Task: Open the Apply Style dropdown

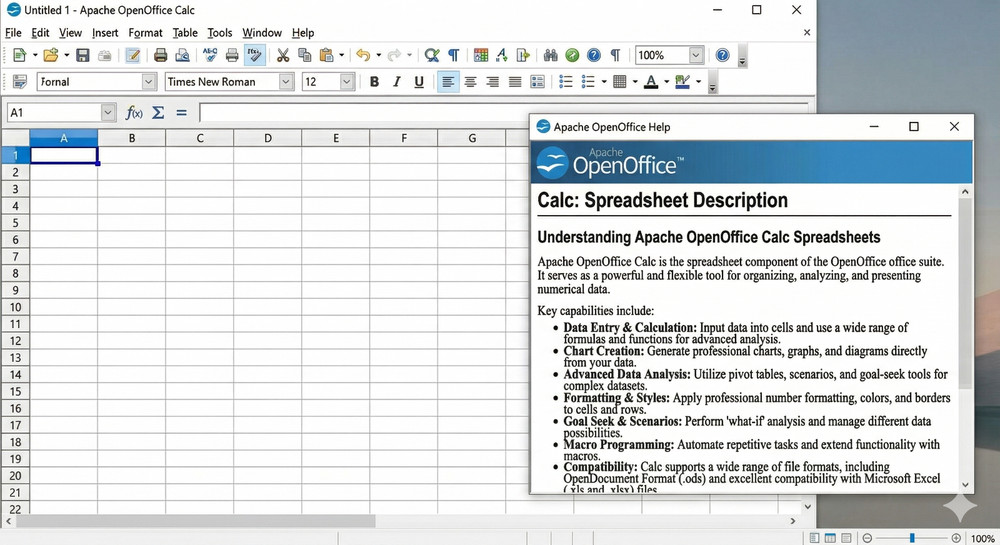Action: (149, 82)
